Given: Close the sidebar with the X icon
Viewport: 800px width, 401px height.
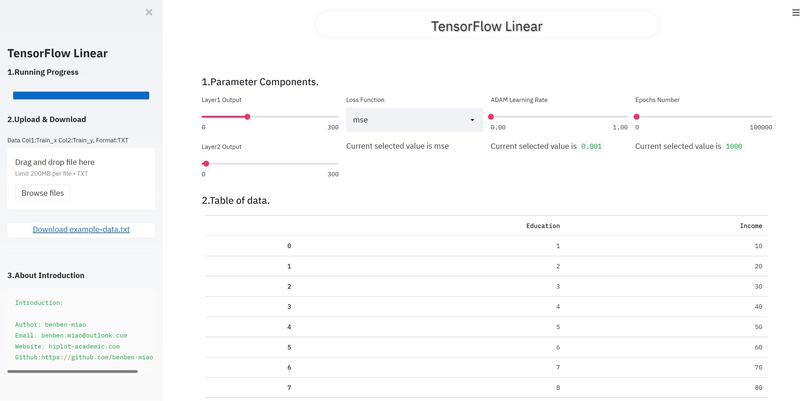Looking at the screenshot, I should (149, 13).
